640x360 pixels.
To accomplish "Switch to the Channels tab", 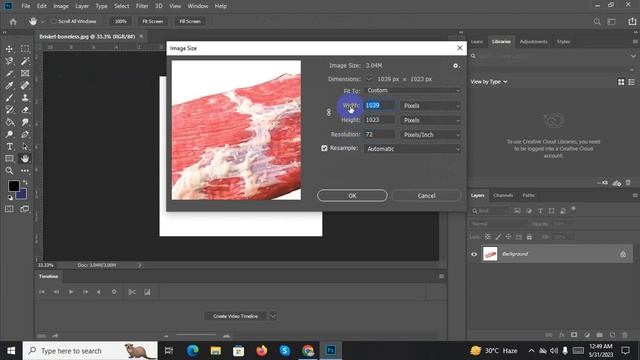I will 503,196.
